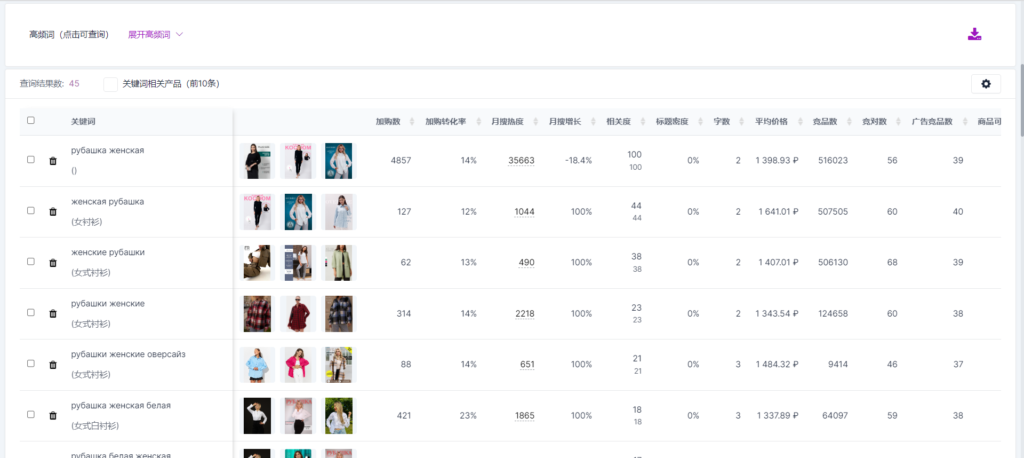The height and width of the screenshot is (458, 1024).
Task: Click the 加购数 column header
Action: pyautogui.click(x=388, y=122)
